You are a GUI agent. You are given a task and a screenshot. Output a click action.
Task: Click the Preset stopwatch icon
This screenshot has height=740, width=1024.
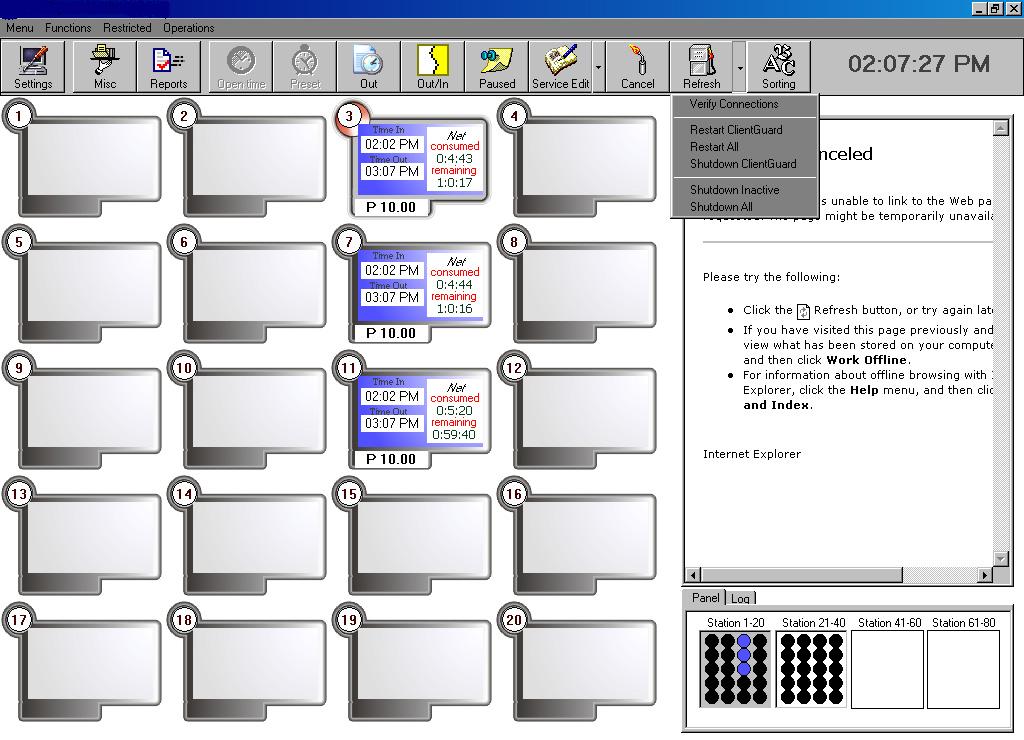pos(305,67)
